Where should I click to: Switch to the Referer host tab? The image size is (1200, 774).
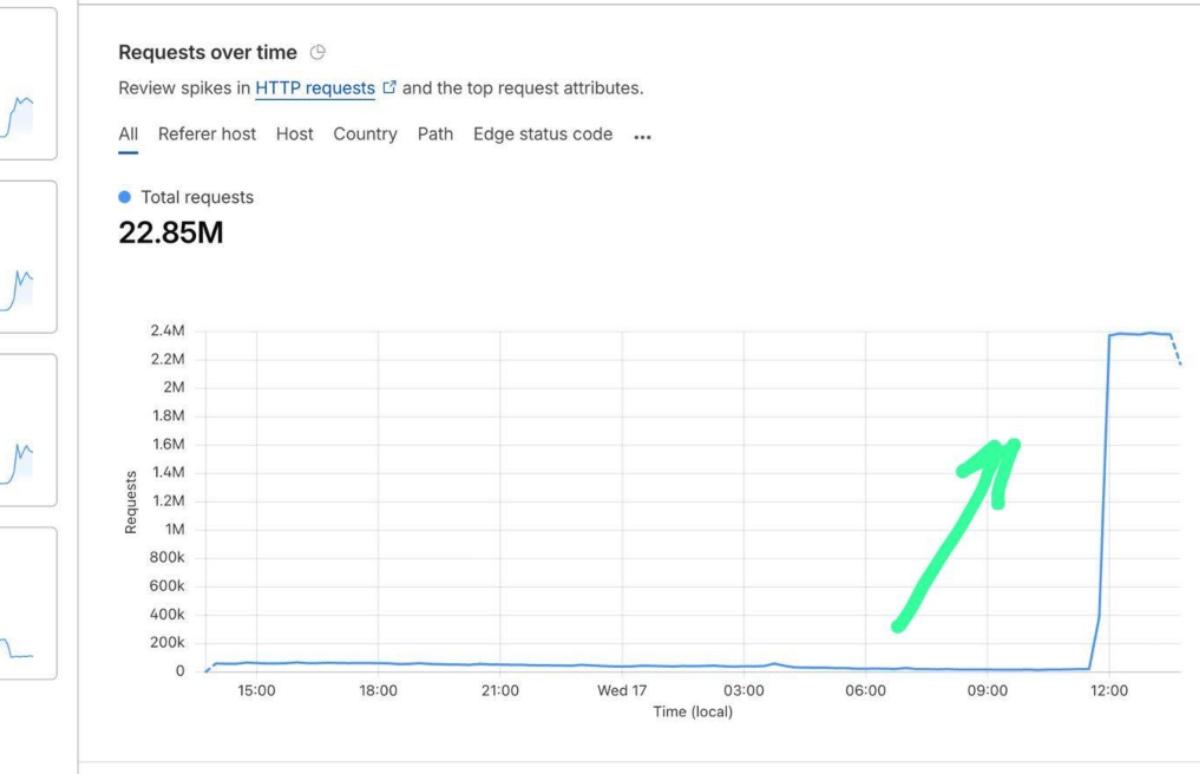coord(207,134)
